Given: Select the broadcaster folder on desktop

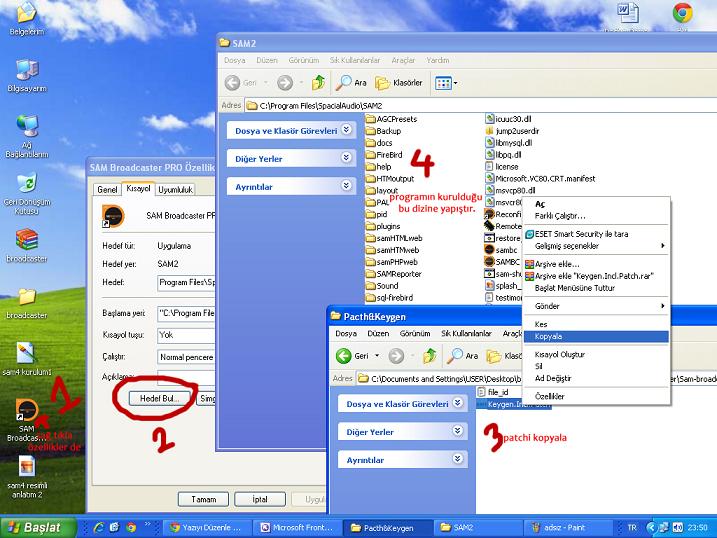Looking at the screenshot, I should pyautogui.click(x=27, y=304).
